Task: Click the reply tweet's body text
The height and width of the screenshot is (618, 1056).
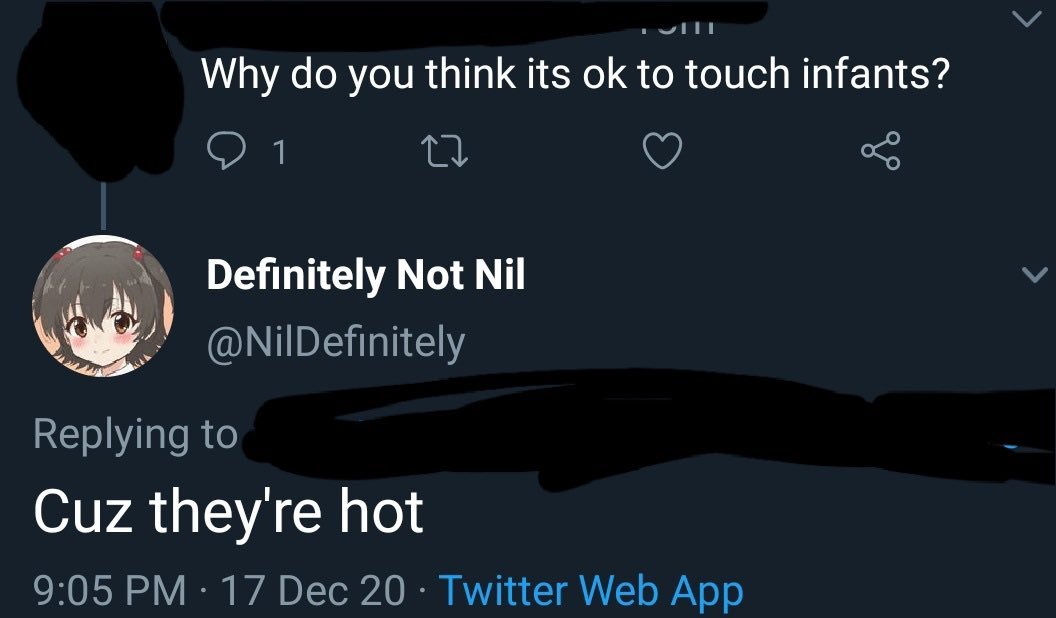Action: tap(228, 512)
